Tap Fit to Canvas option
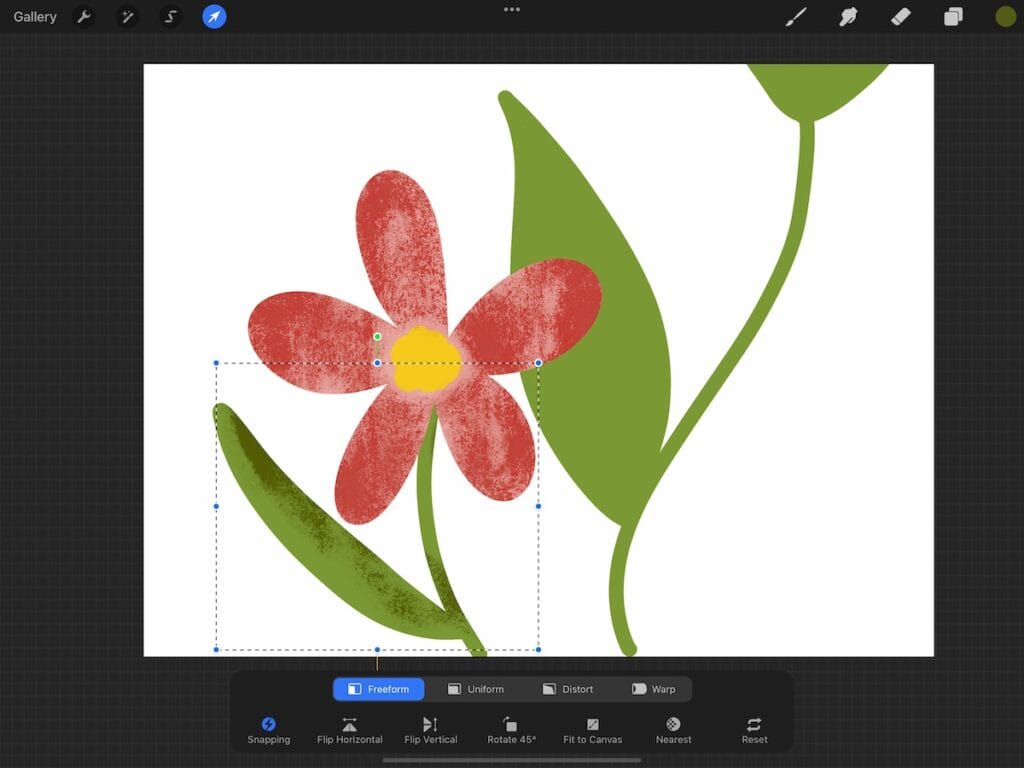The height and width of the screenshot is (768, 1024). tap(592, 728)
